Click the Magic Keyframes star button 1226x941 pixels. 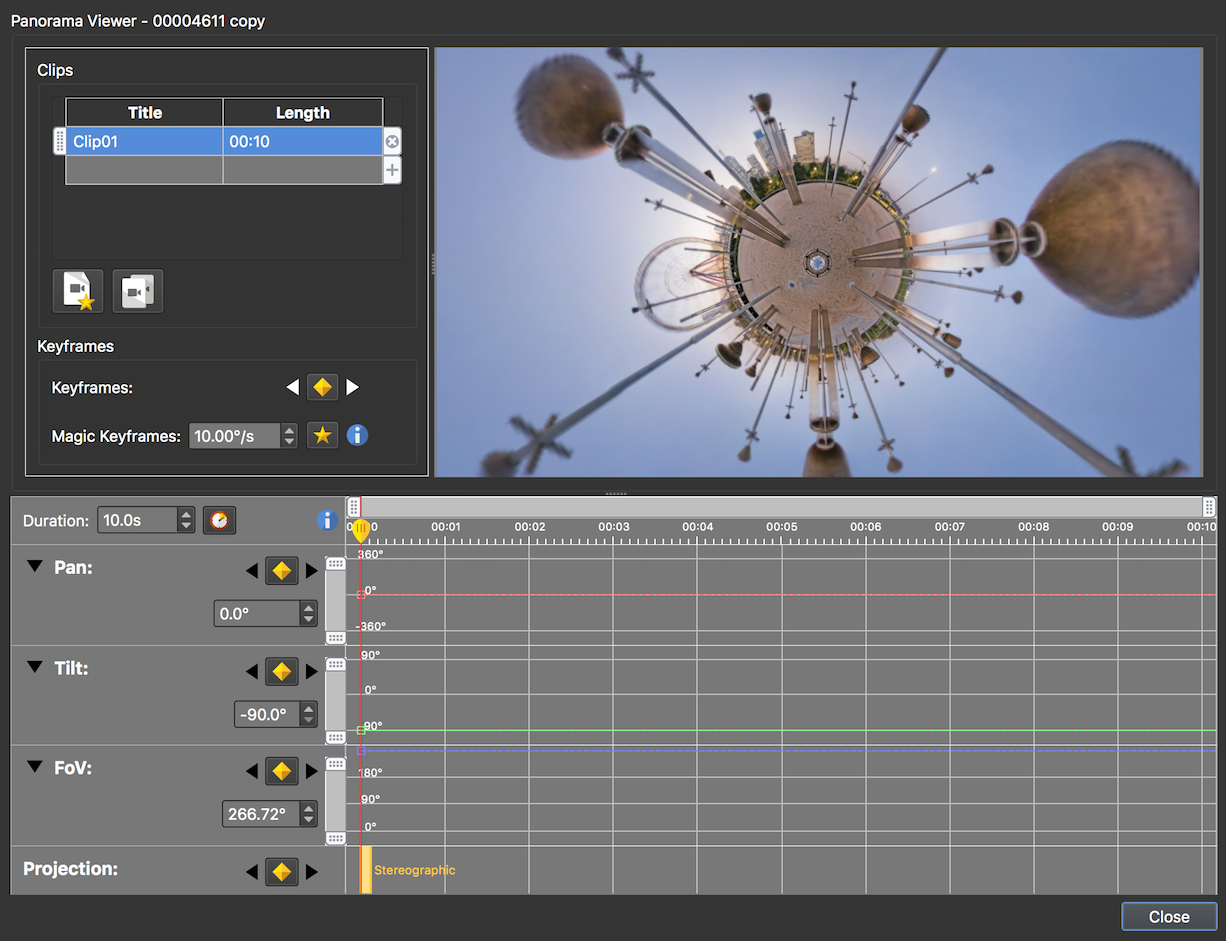[x=322, y=435]
